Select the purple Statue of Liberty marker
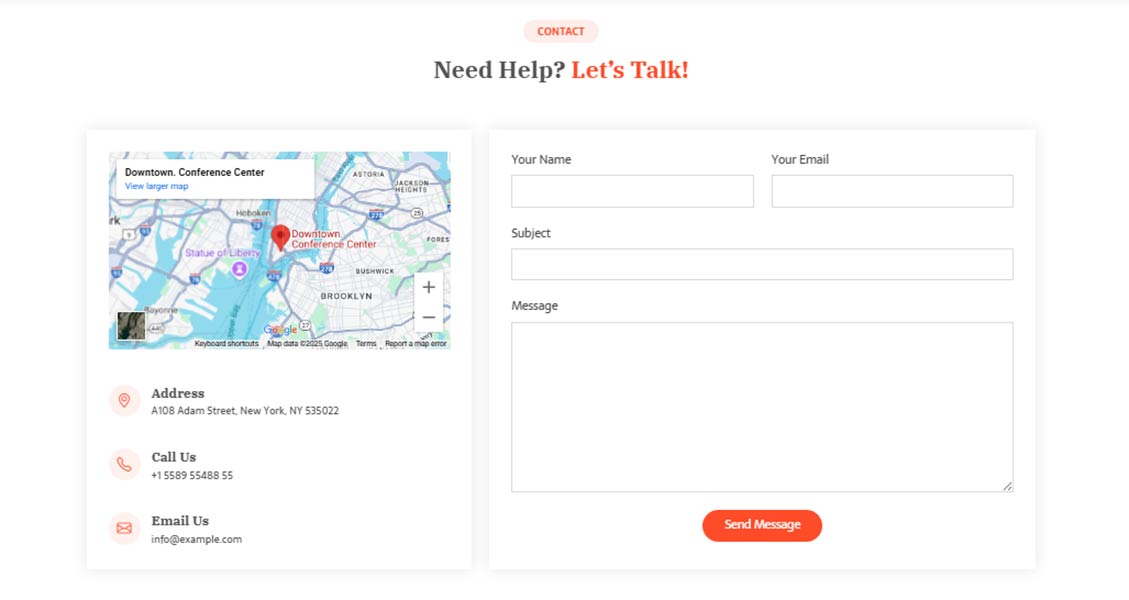The width and height of the screenshot is (1129, 600). tap(239, 269)
